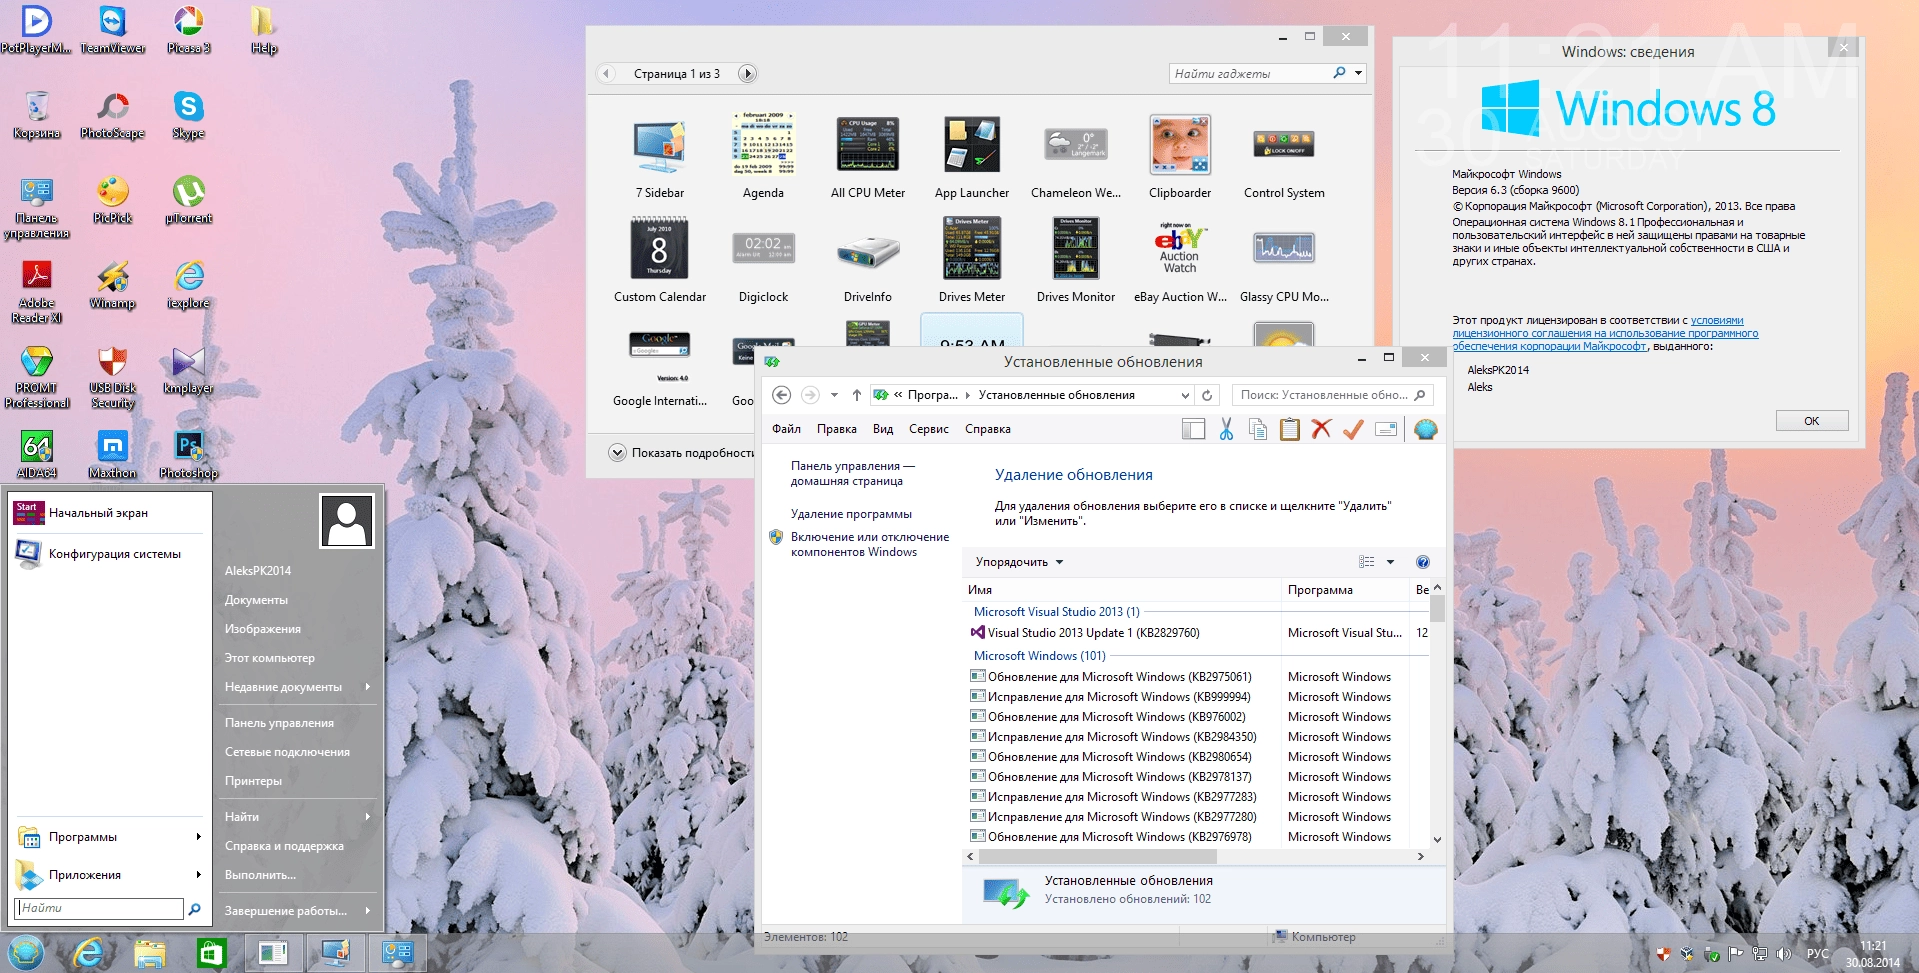Open the 7 Sidebar gadget

[659, 157]
